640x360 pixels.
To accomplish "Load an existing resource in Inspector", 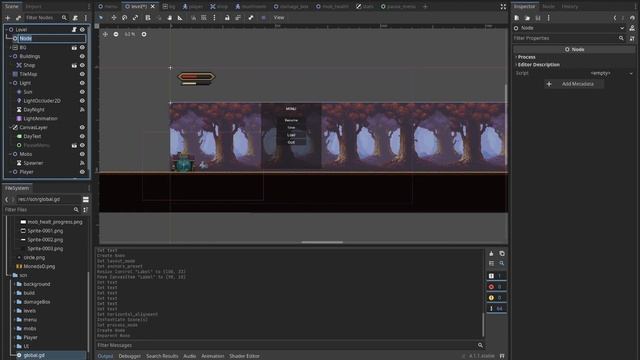I will [x=527, y=18].
